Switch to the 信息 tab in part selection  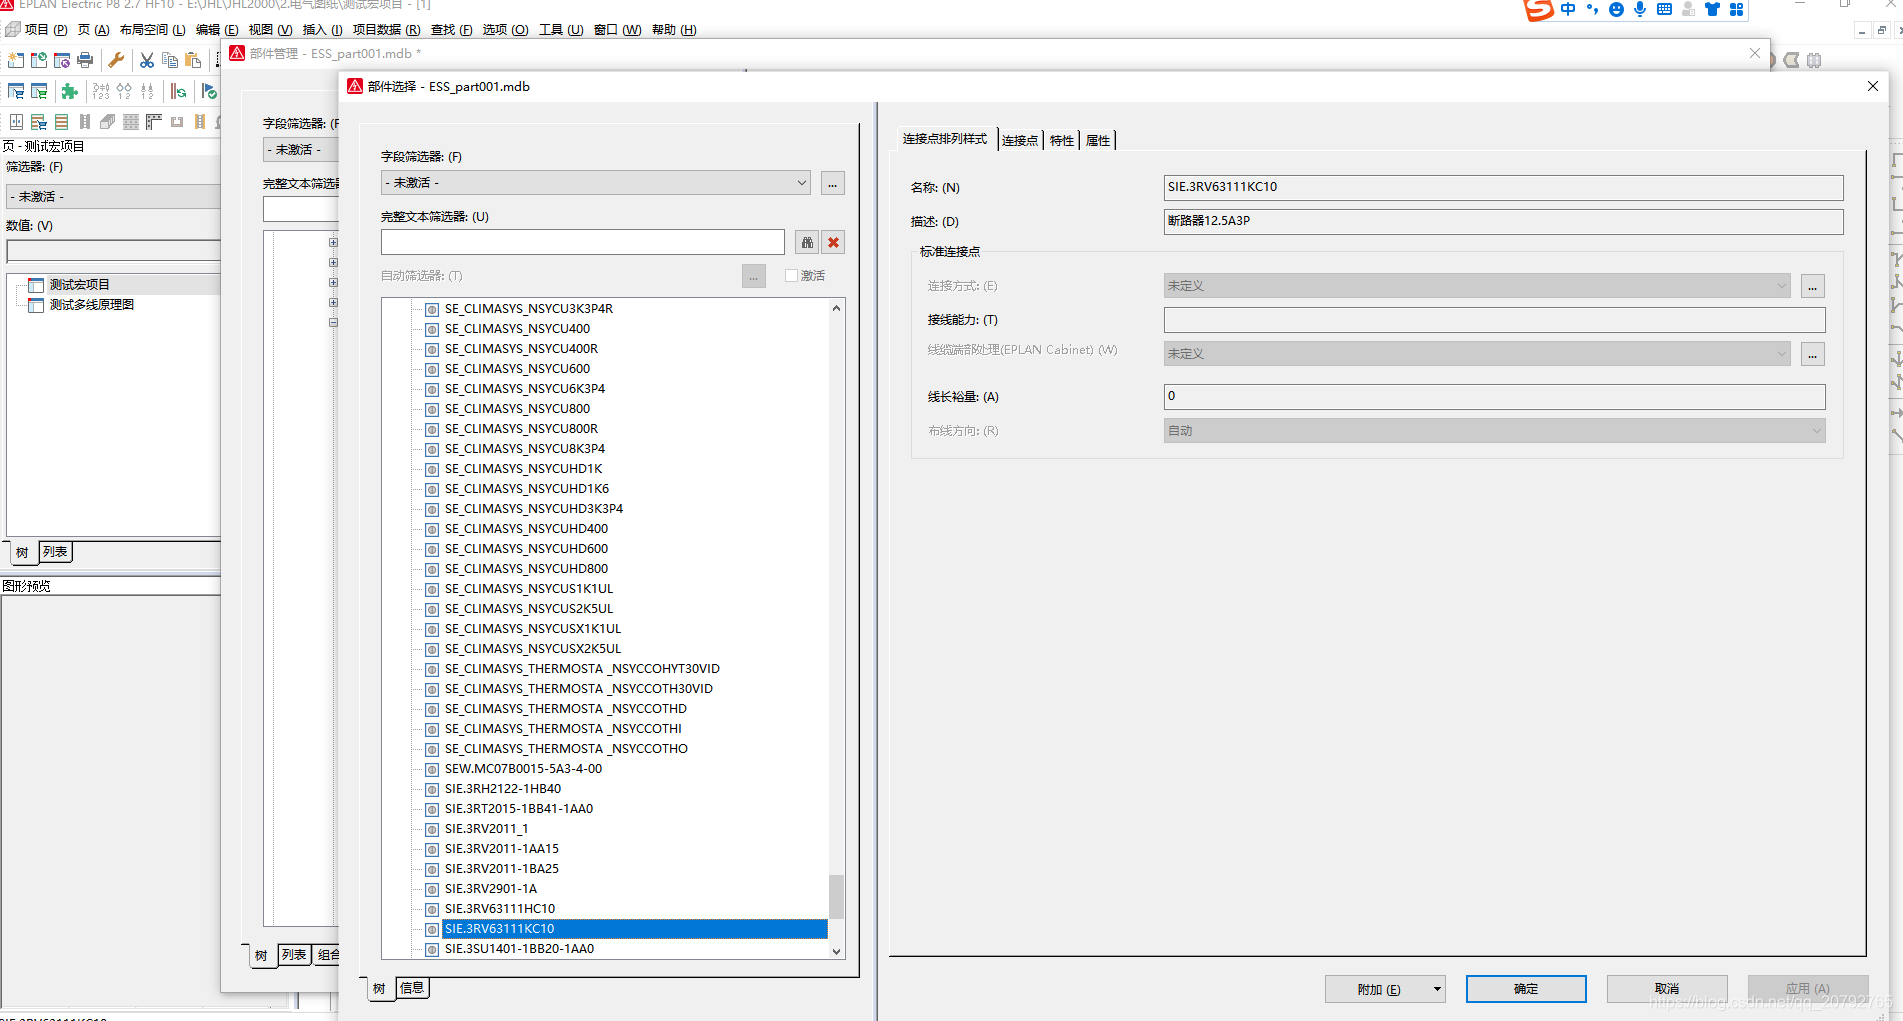412,988
